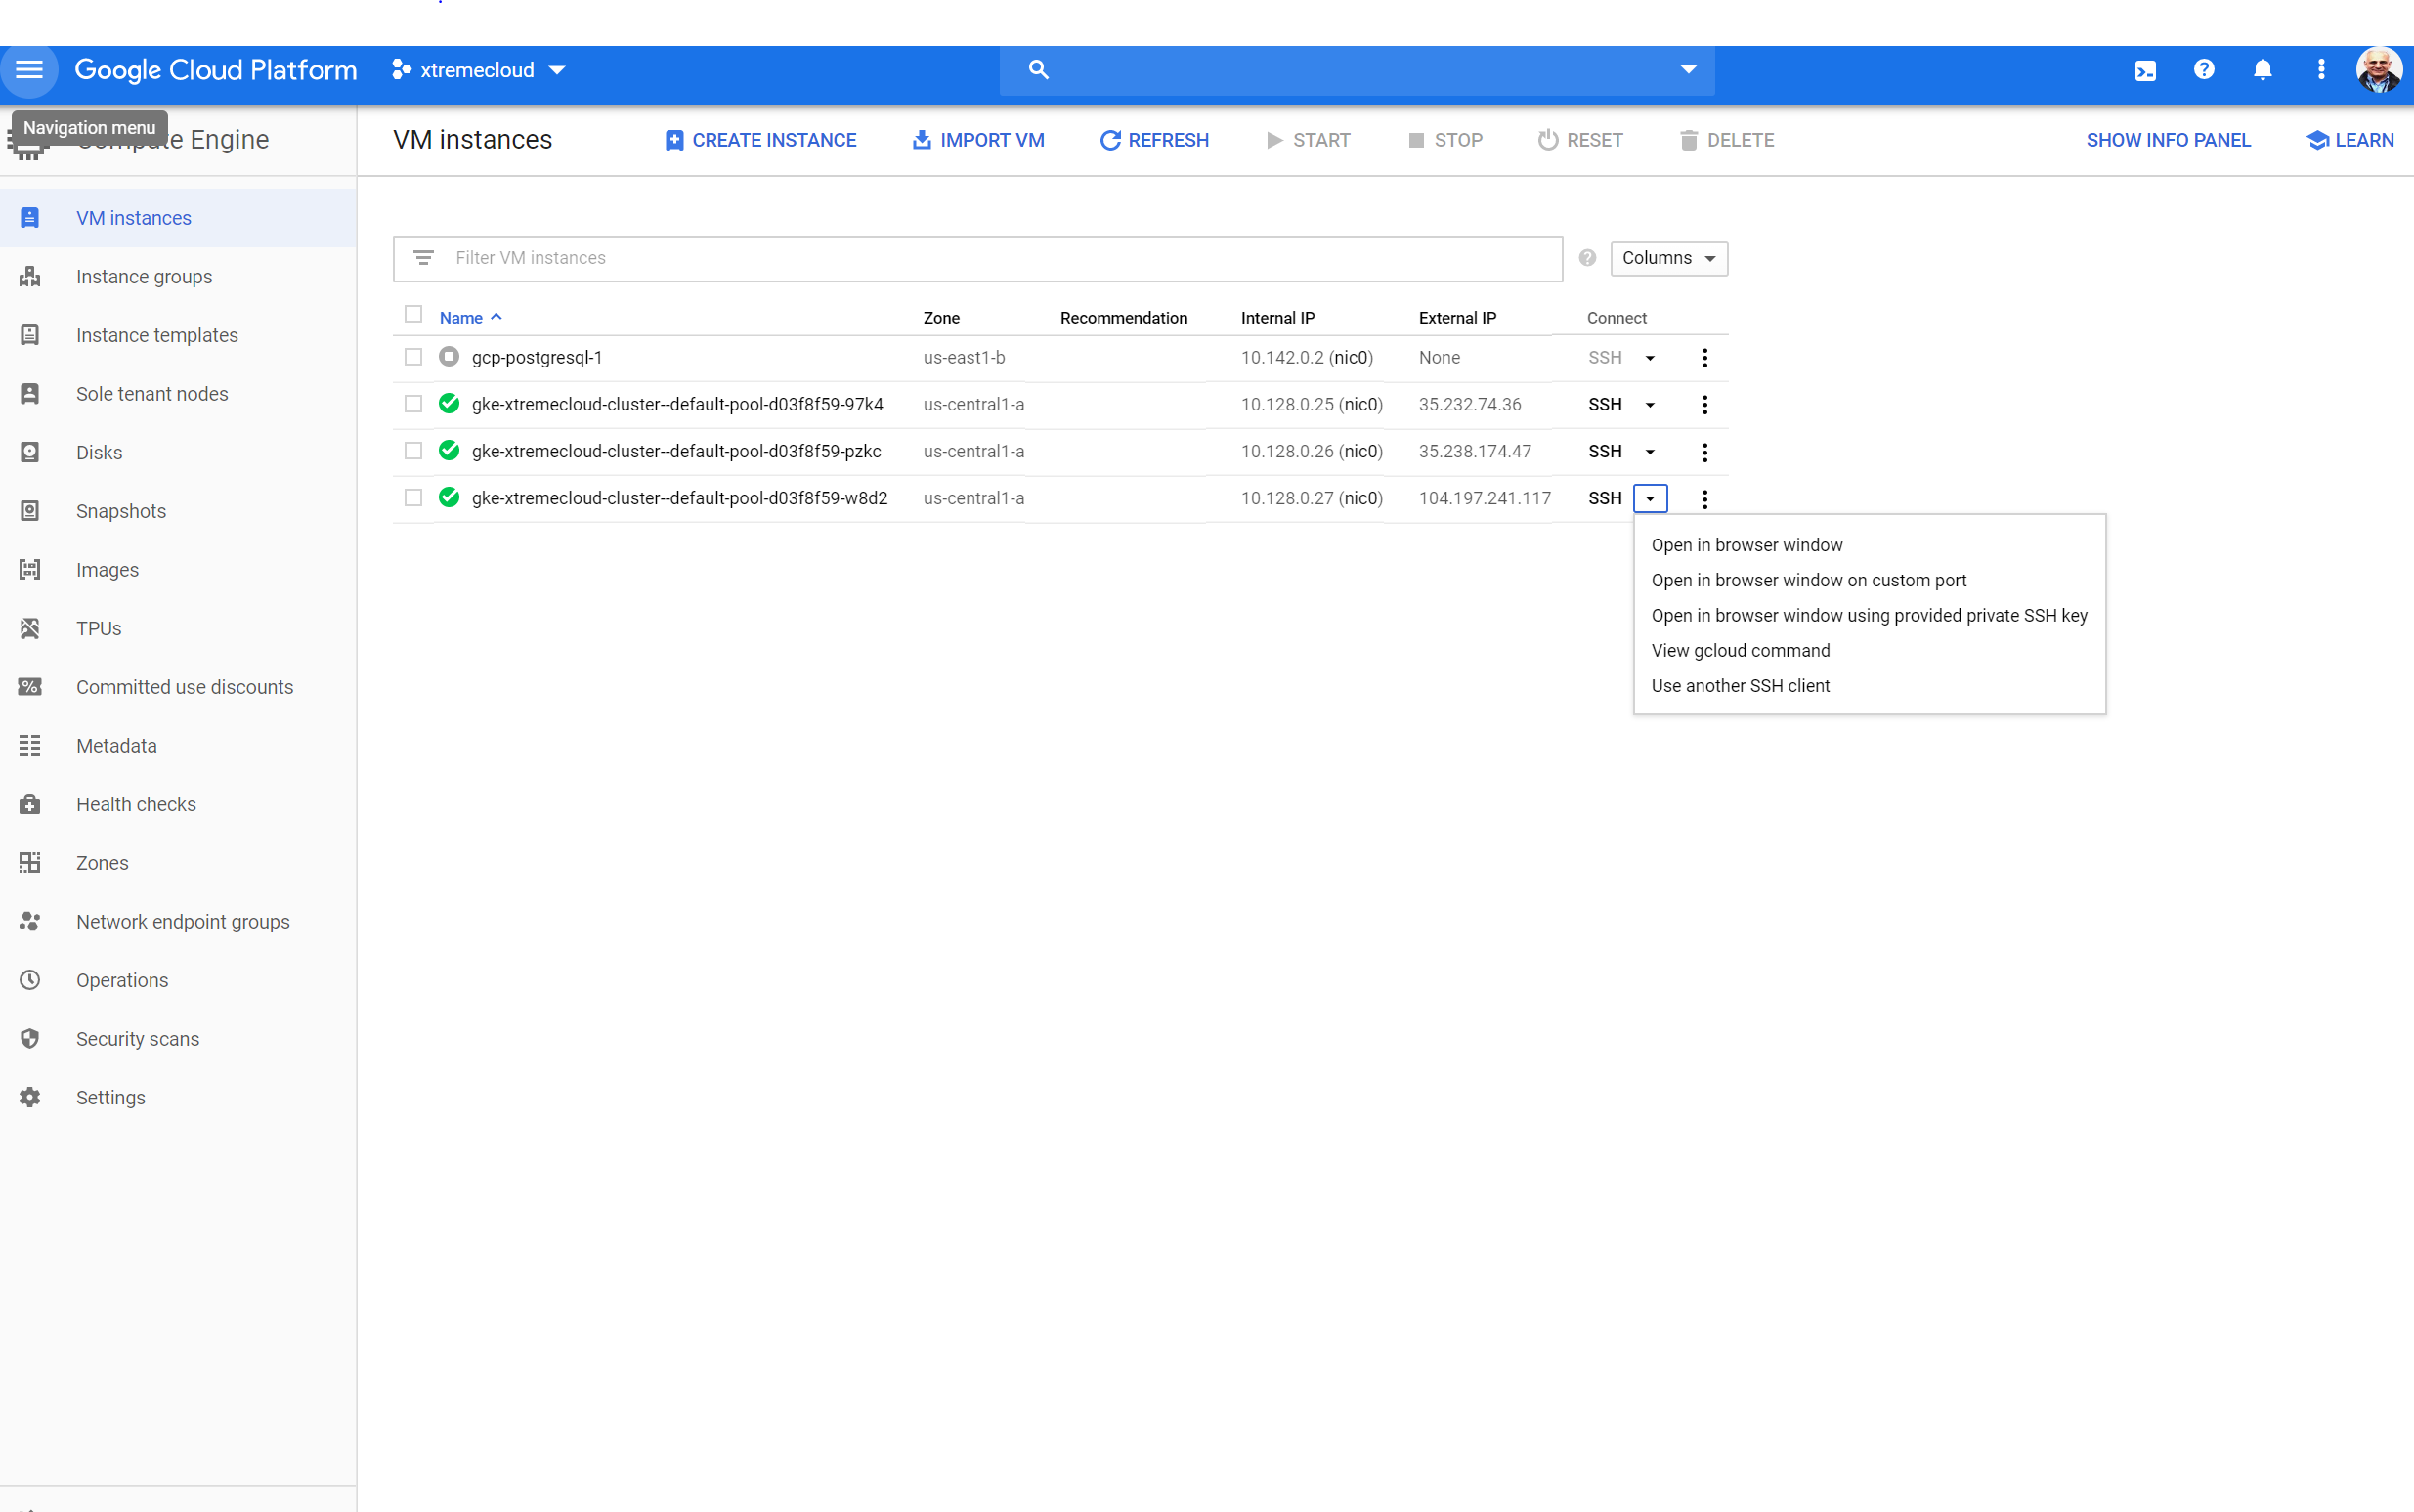Expand SSH options for instance ending pzkc
2414x1512 pixels.
[1650, 452]
